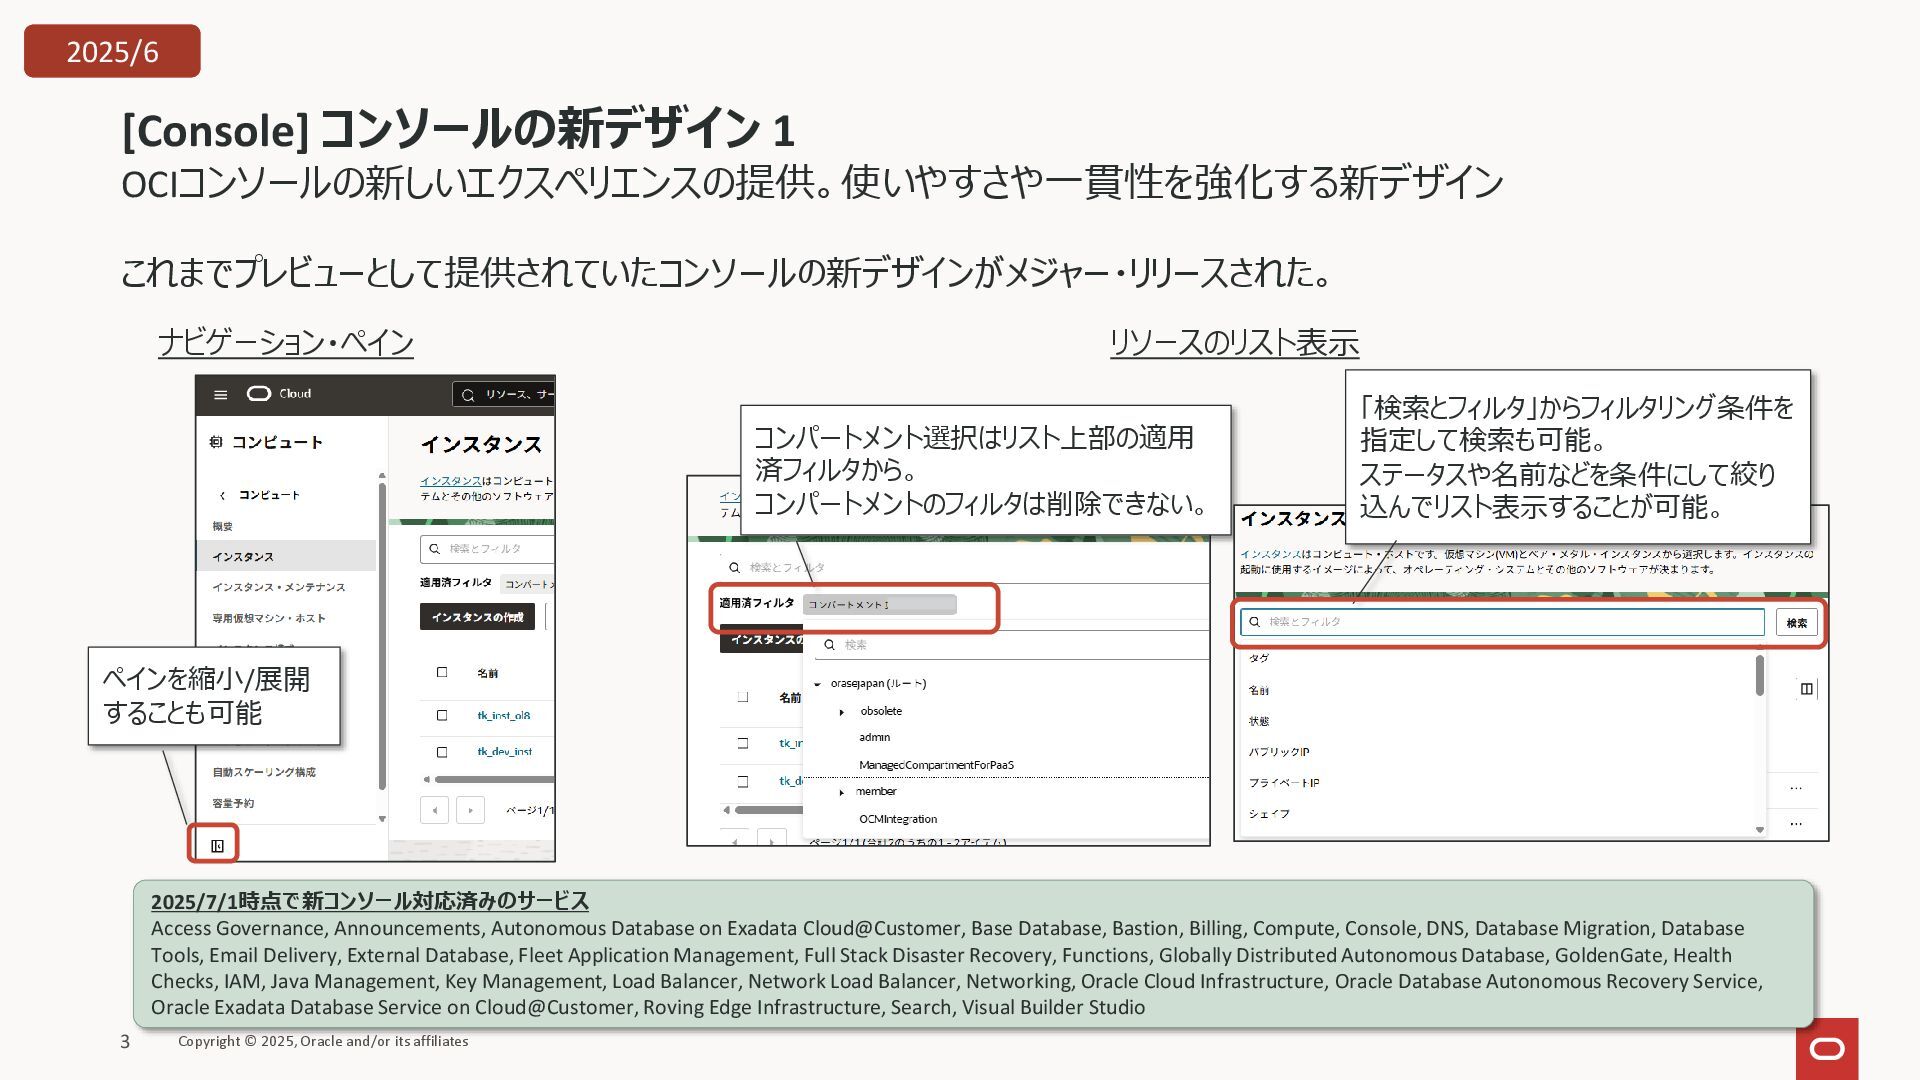
Task: Select タグ in the filter suggestion list
Action: 1258,658
